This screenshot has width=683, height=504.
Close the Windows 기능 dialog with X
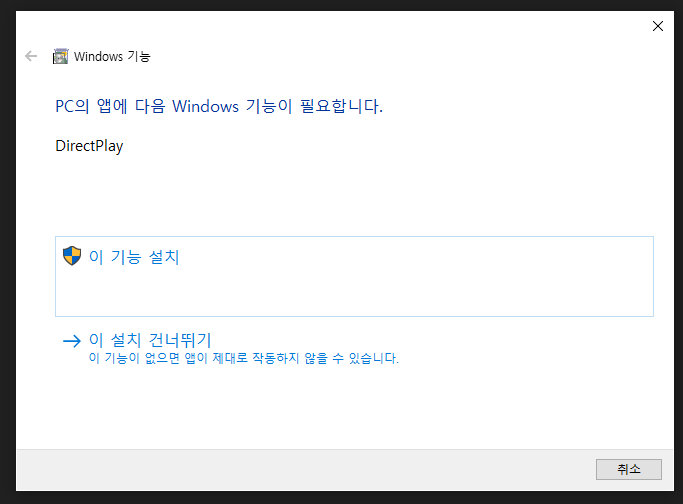click(x=657, y=27)
